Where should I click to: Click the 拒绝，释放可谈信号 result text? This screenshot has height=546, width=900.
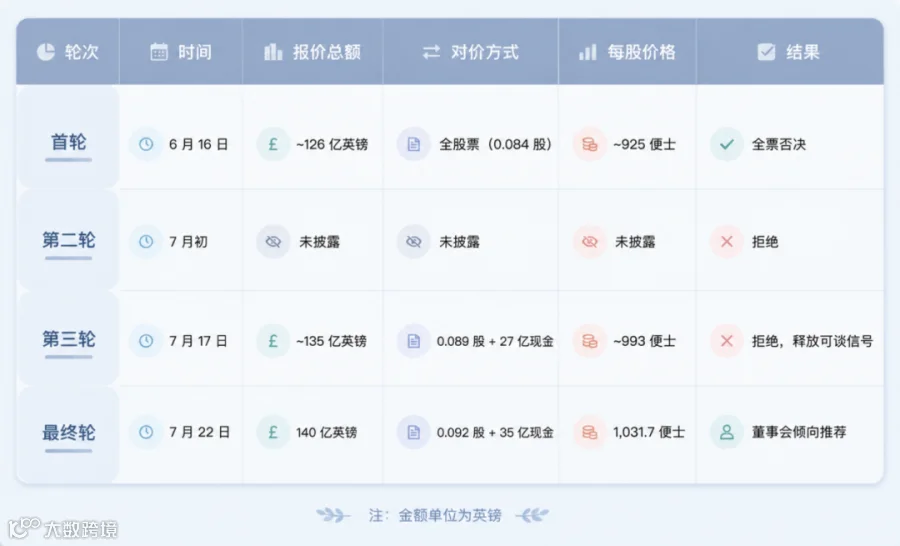pyautogui.click(x=812, y=341)
